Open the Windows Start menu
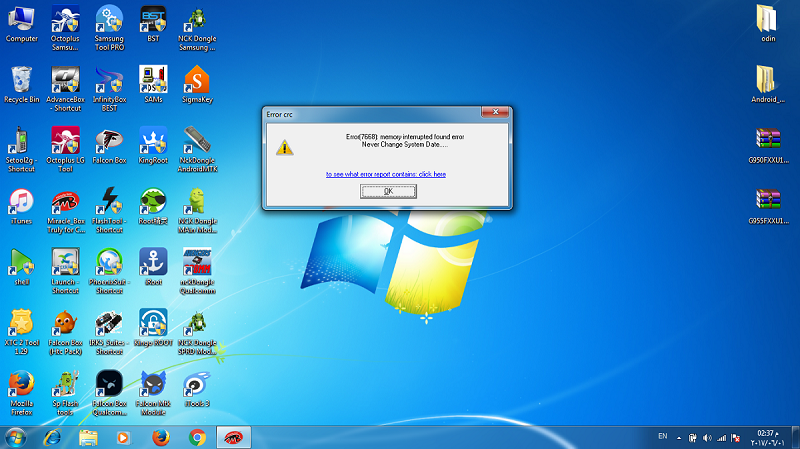 click(x=16, y=437)
